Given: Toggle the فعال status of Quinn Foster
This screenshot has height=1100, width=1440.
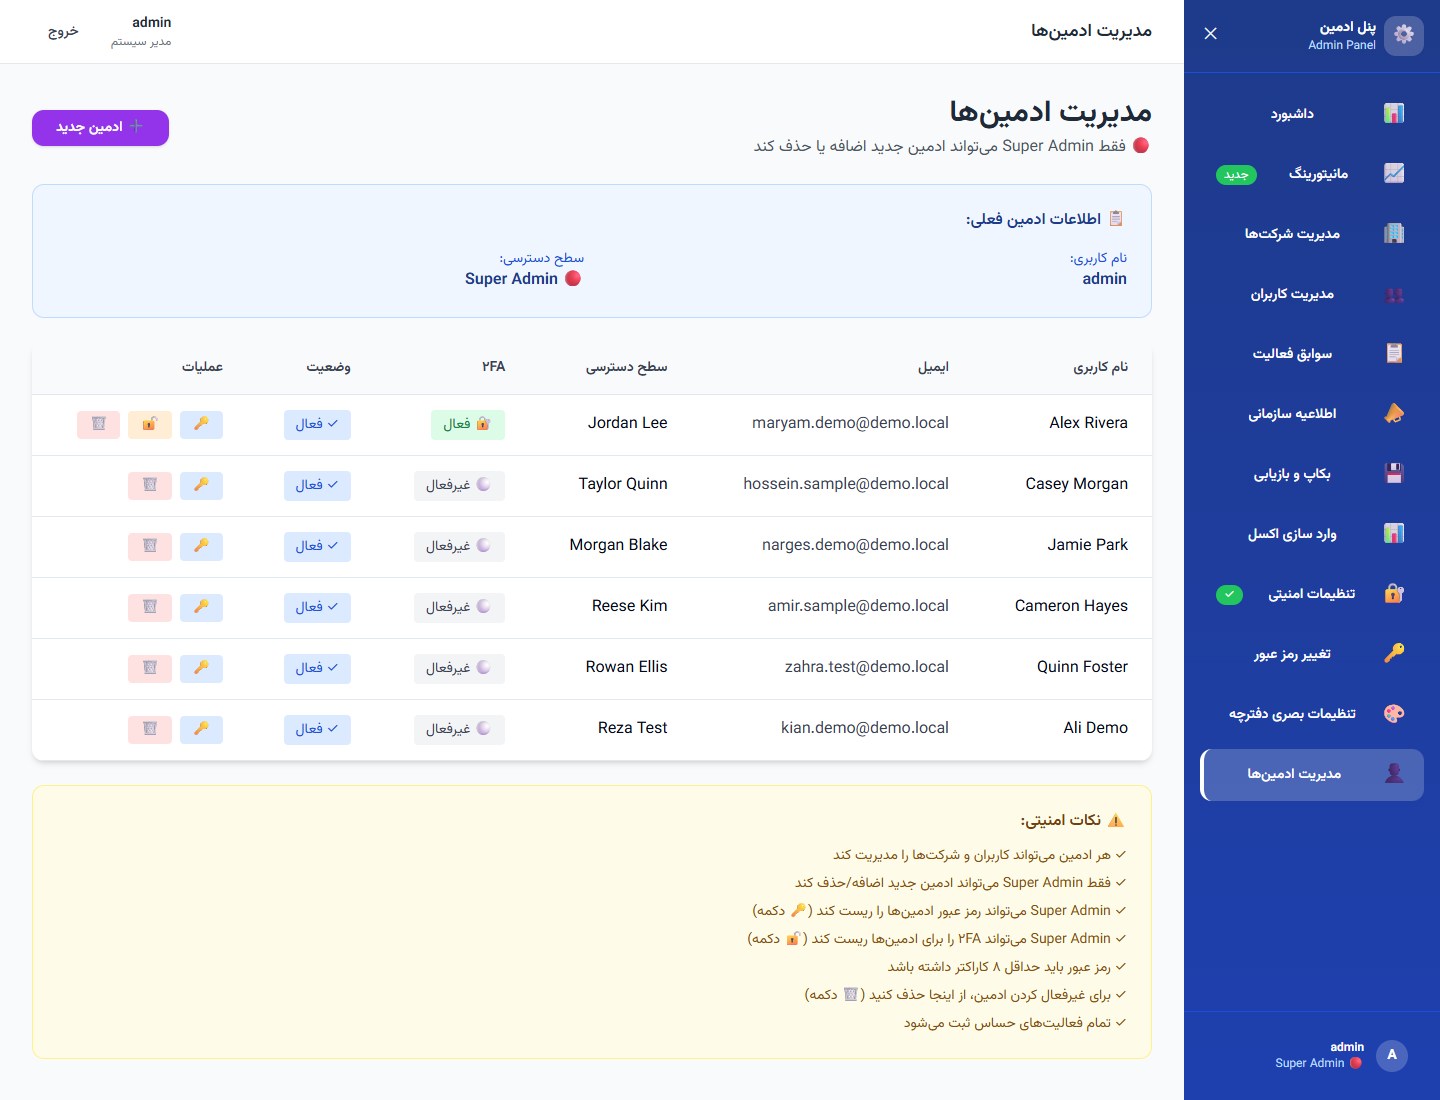Looking at the screenshot, I should pos(317,668).
